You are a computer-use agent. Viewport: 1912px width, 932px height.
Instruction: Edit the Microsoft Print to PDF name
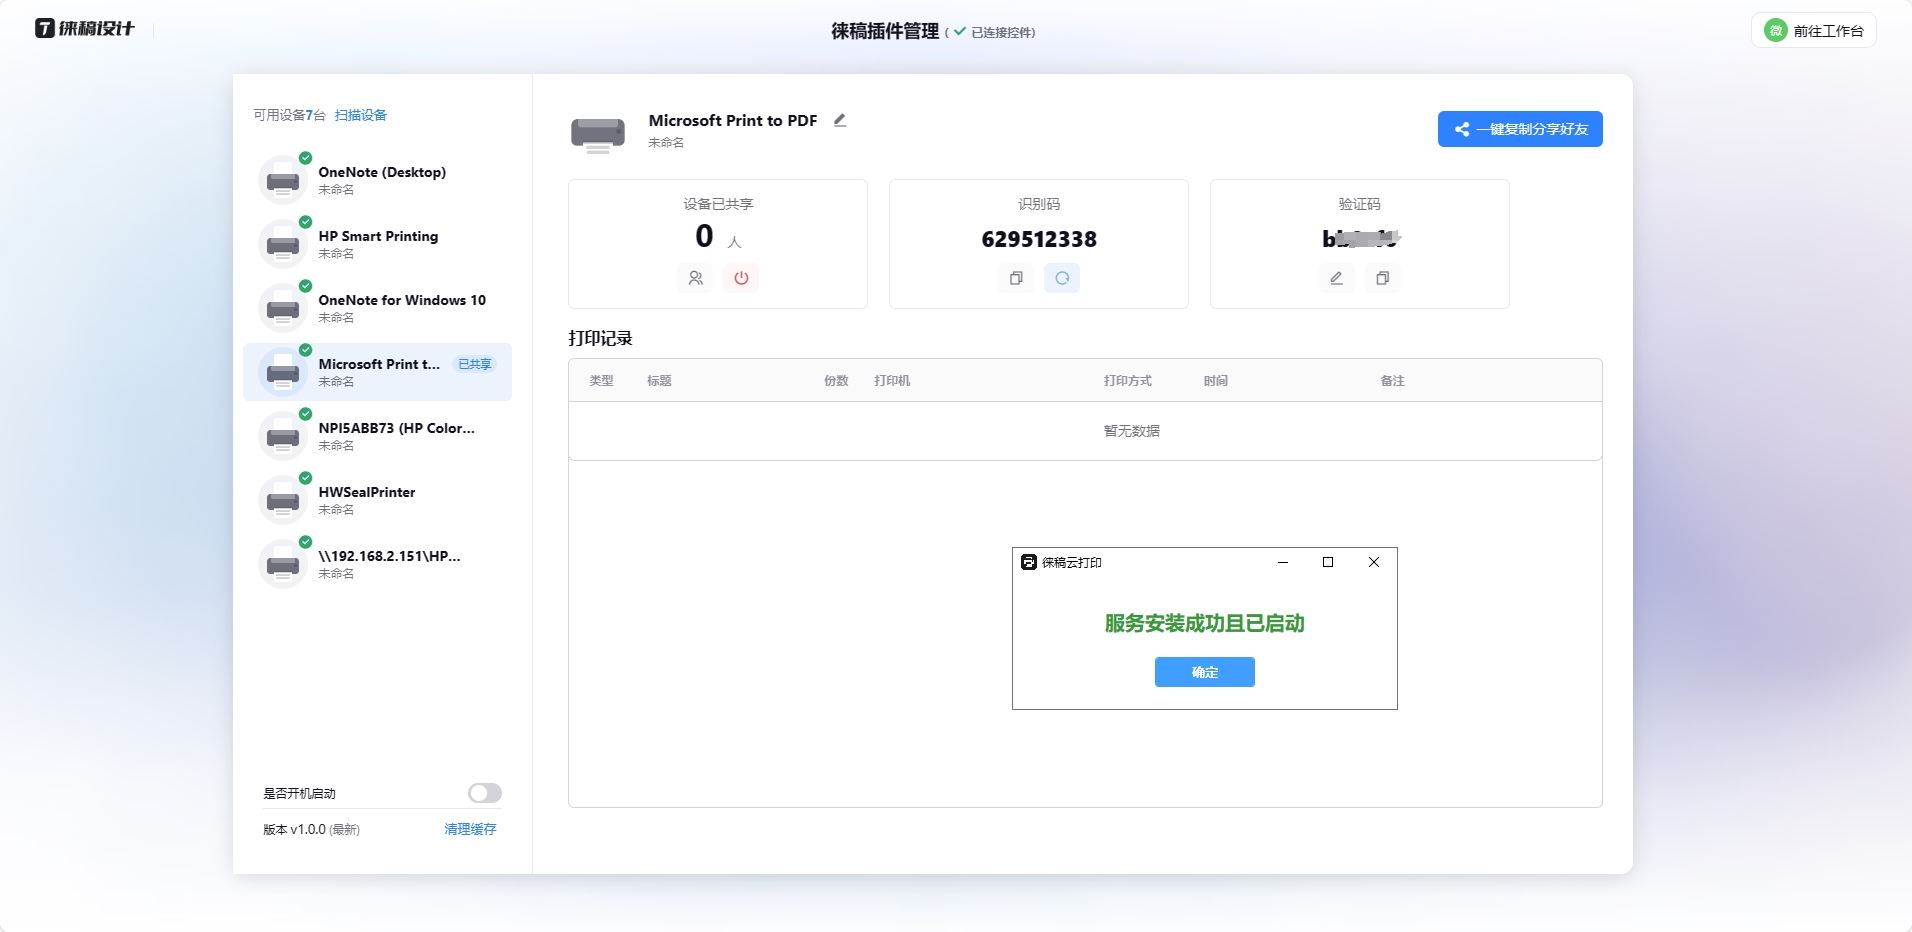[840, 120]
